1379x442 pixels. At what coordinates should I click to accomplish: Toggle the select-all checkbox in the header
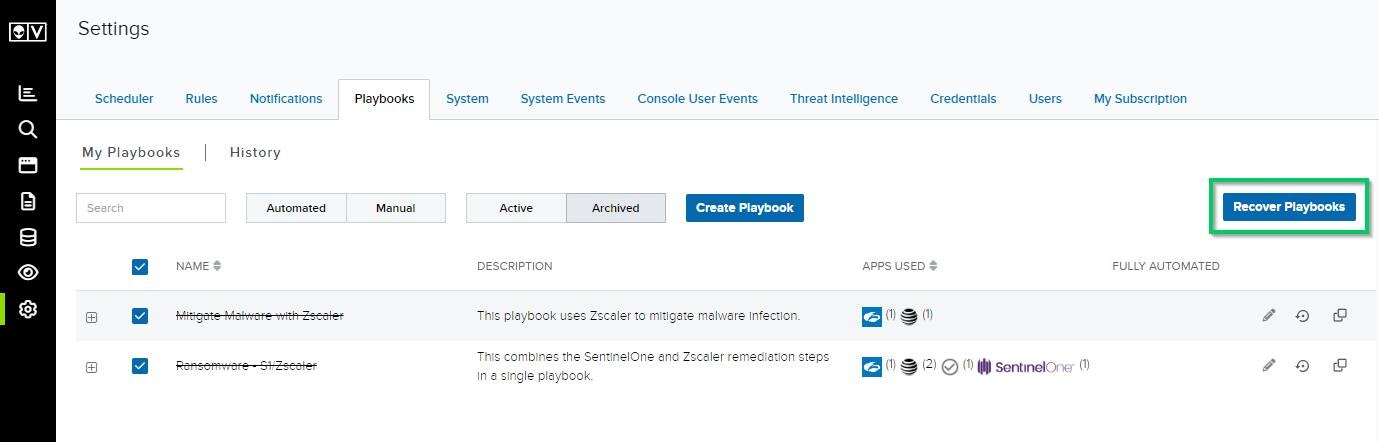click(140, 266)
